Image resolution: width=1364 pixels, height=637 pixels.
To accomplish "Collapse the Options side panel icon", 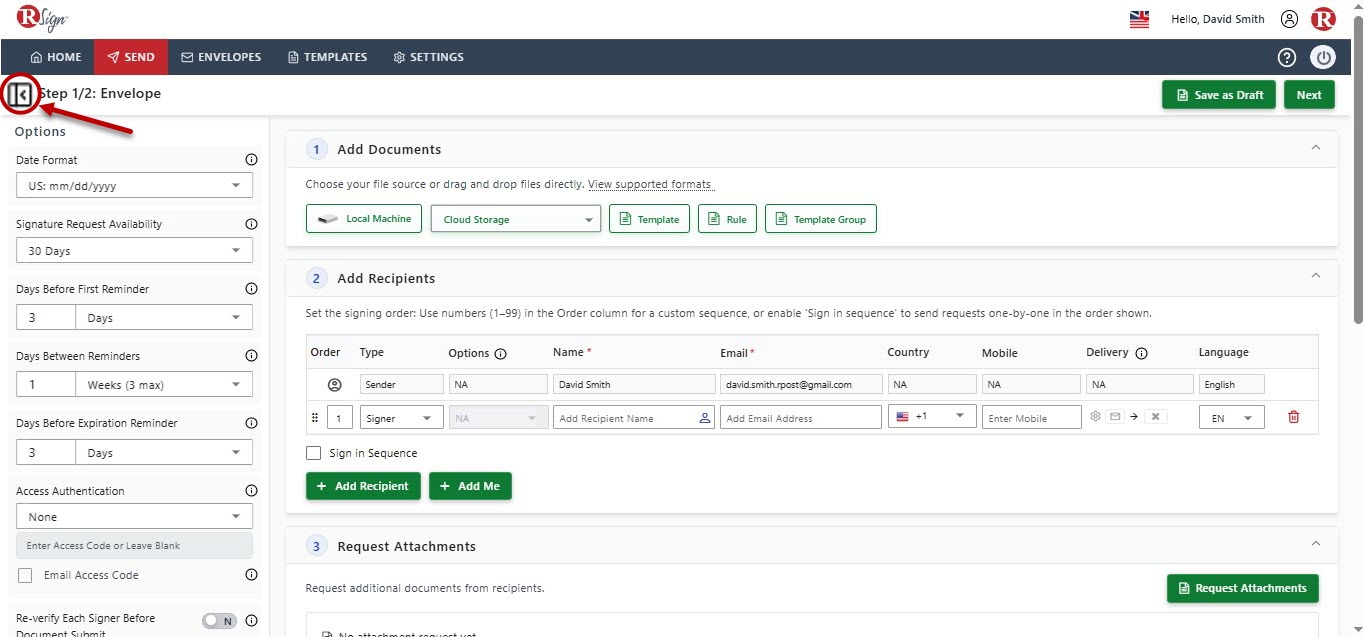I will 21,95.
